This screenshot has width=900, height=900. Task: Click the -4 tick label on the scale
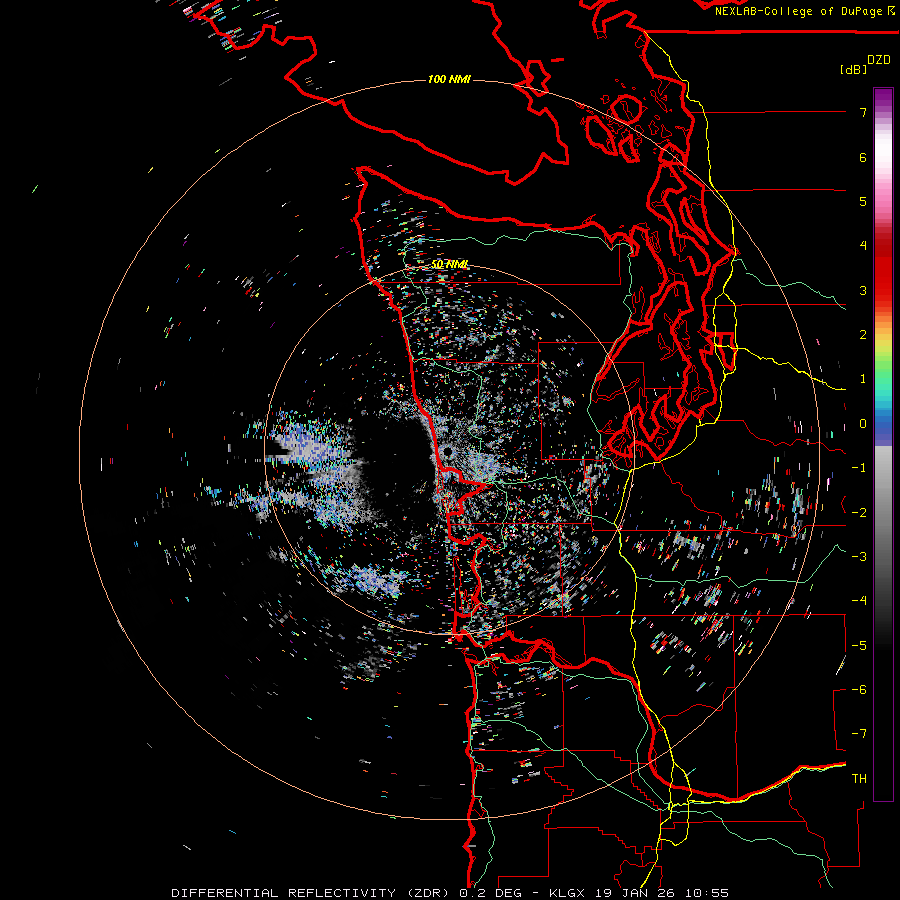point(859,601)
